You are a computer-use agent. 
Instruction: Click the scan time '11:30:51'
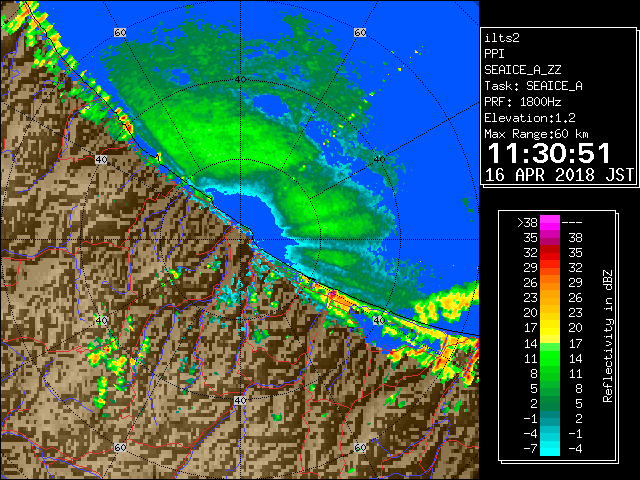pyautogui.click(x=549, y=153)
